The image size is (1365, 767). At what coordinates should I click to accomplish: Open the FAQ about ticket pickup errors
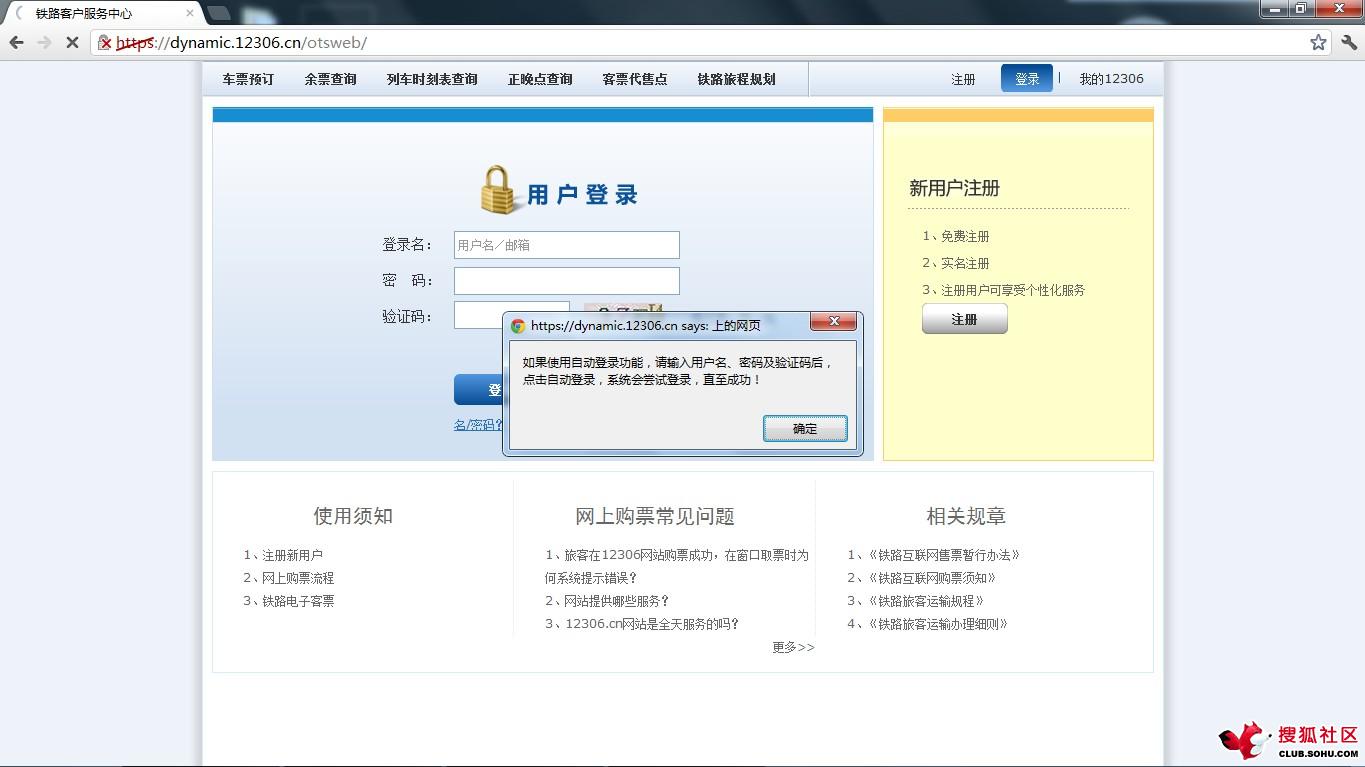[x=677, y=566]
